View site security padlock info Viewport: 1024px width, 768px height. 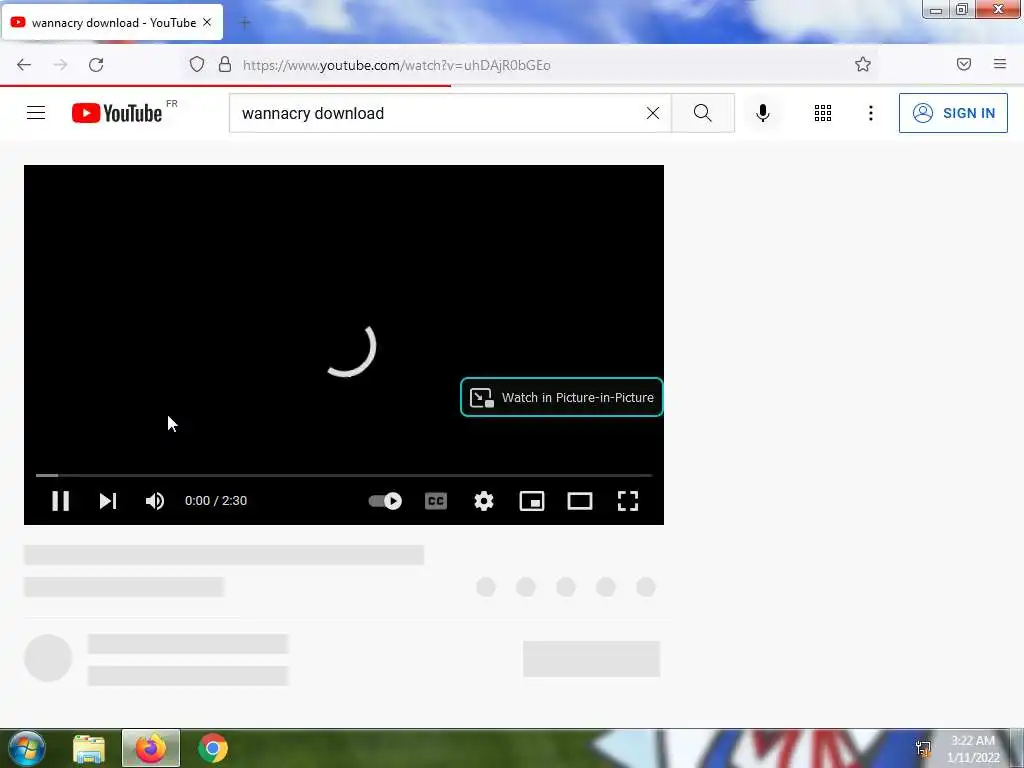click(x=225, y=64)
